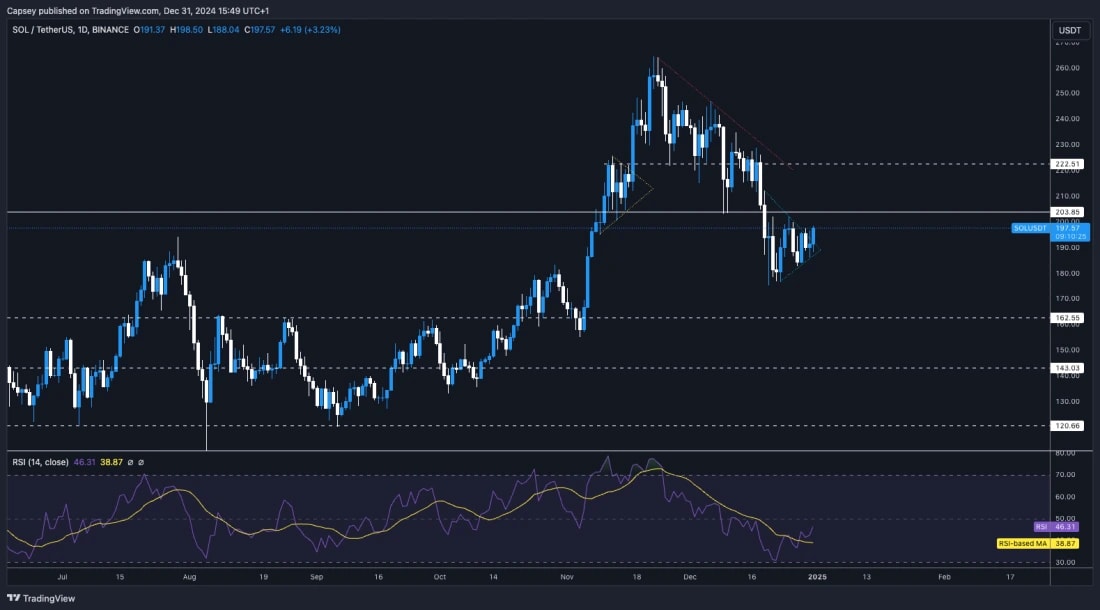Image resolution: width=1100 pixels, height=610 pixels.
Task: Click the 120.66 support label on price scale
Action: tap(1065, 424)
